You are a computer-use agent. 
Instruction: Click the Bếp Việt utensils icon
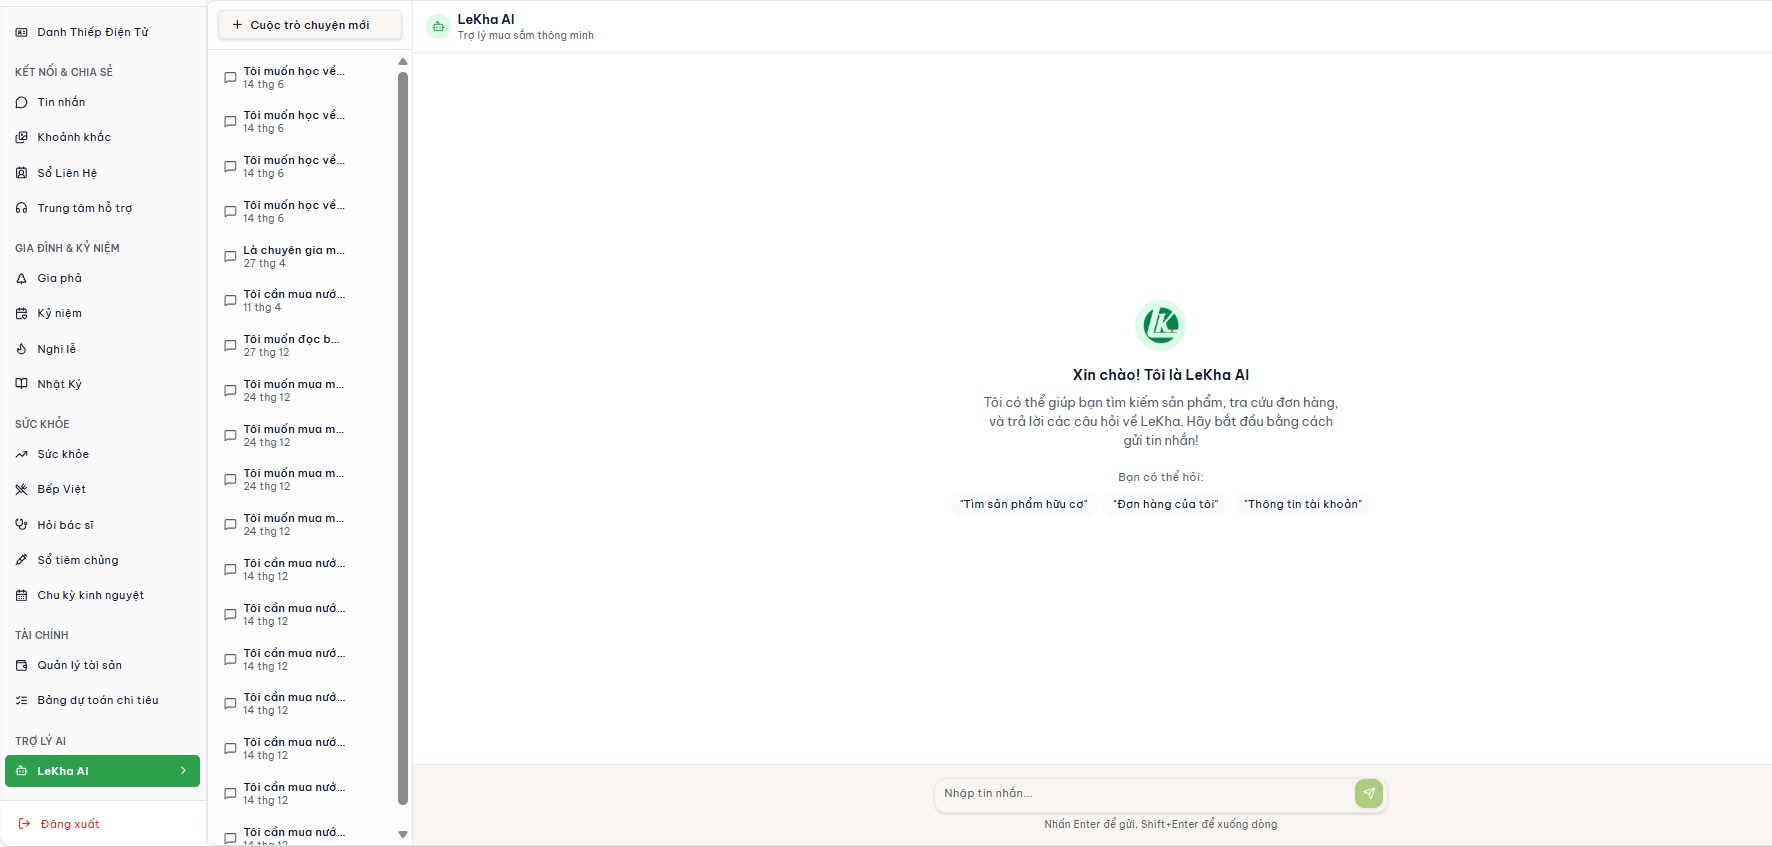tap(22, 489)
